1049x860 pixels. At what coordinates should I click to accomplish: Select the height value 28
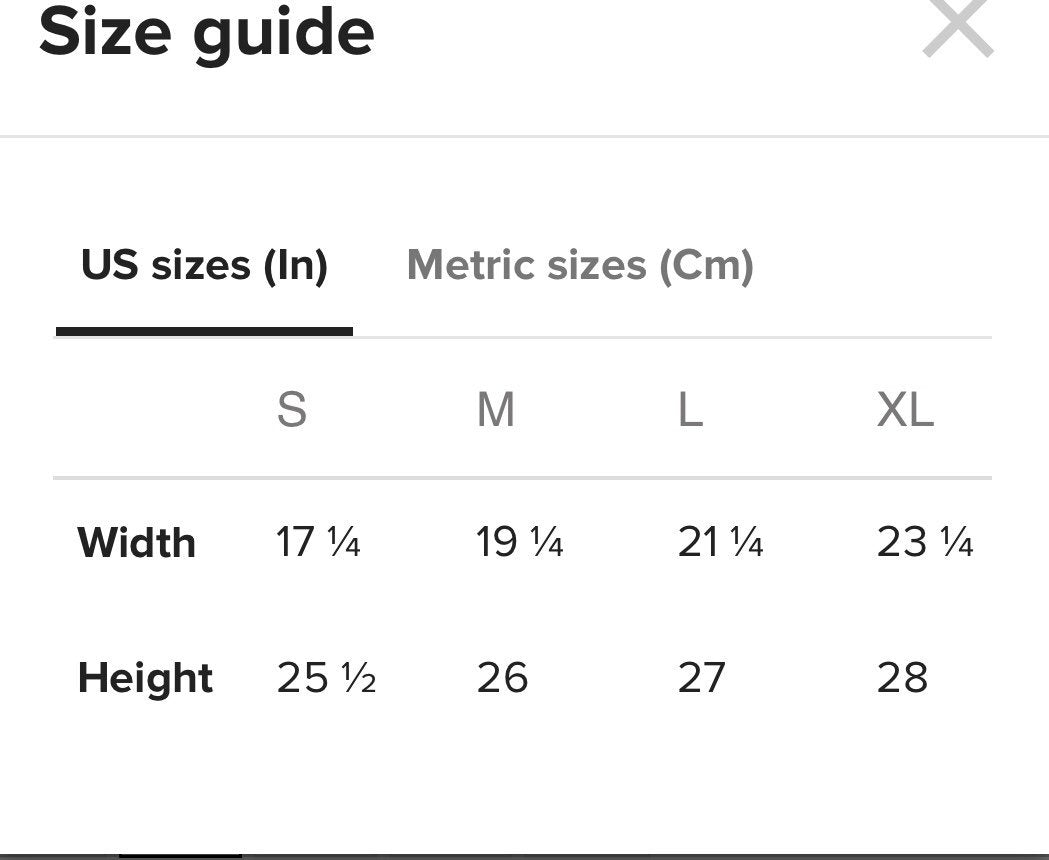click(x=902, y=677)
